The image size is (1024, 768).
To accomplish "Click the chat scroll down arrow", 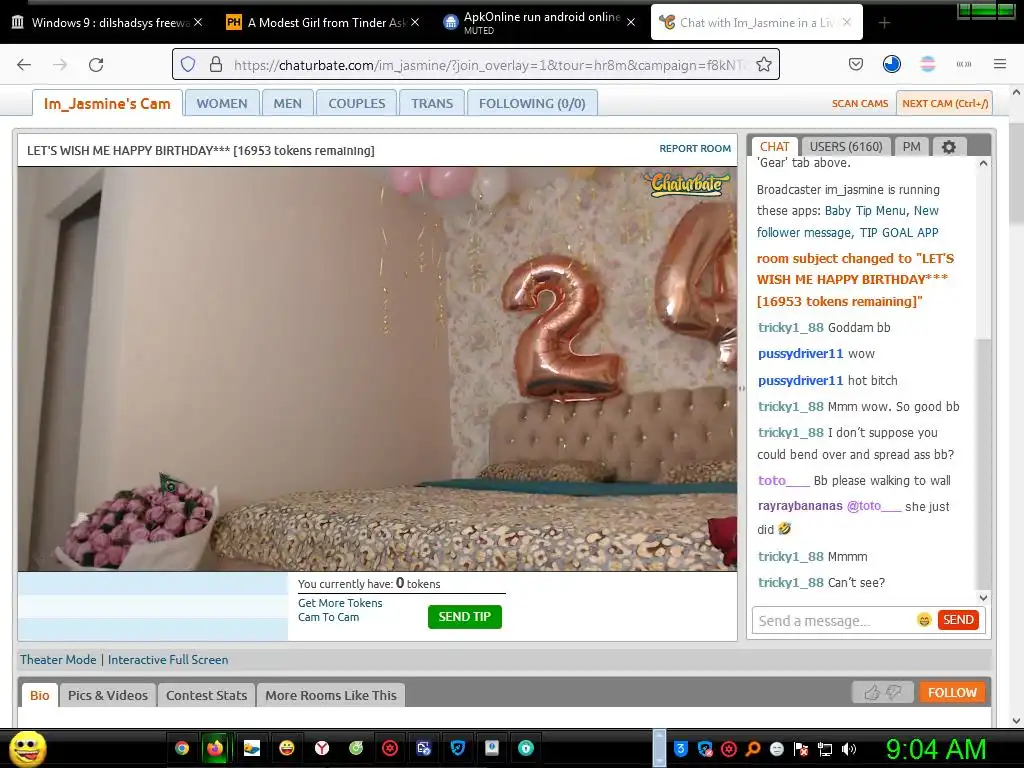I will point(983,598).
